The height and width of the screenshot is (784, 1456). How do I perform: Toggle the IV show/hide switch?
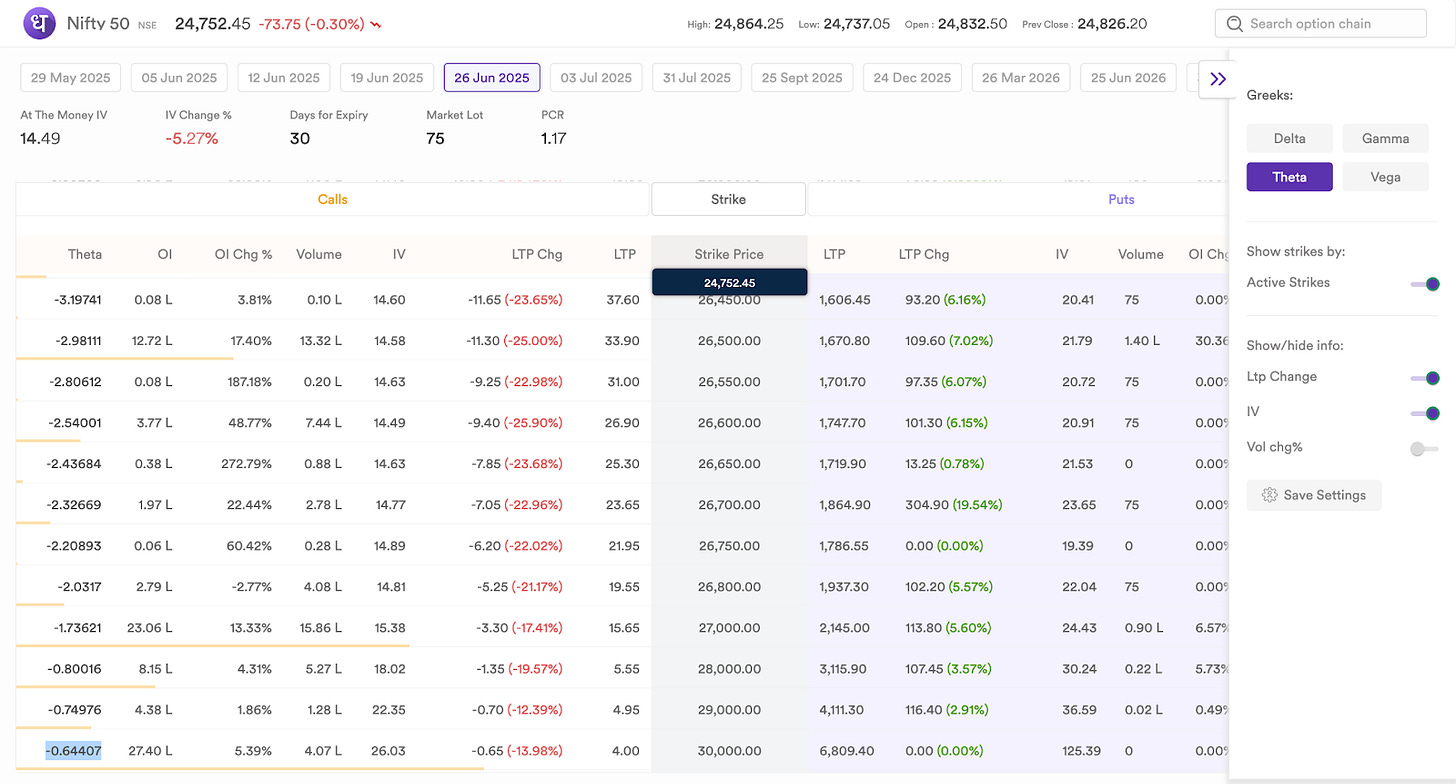click(x=1425, y=413)
